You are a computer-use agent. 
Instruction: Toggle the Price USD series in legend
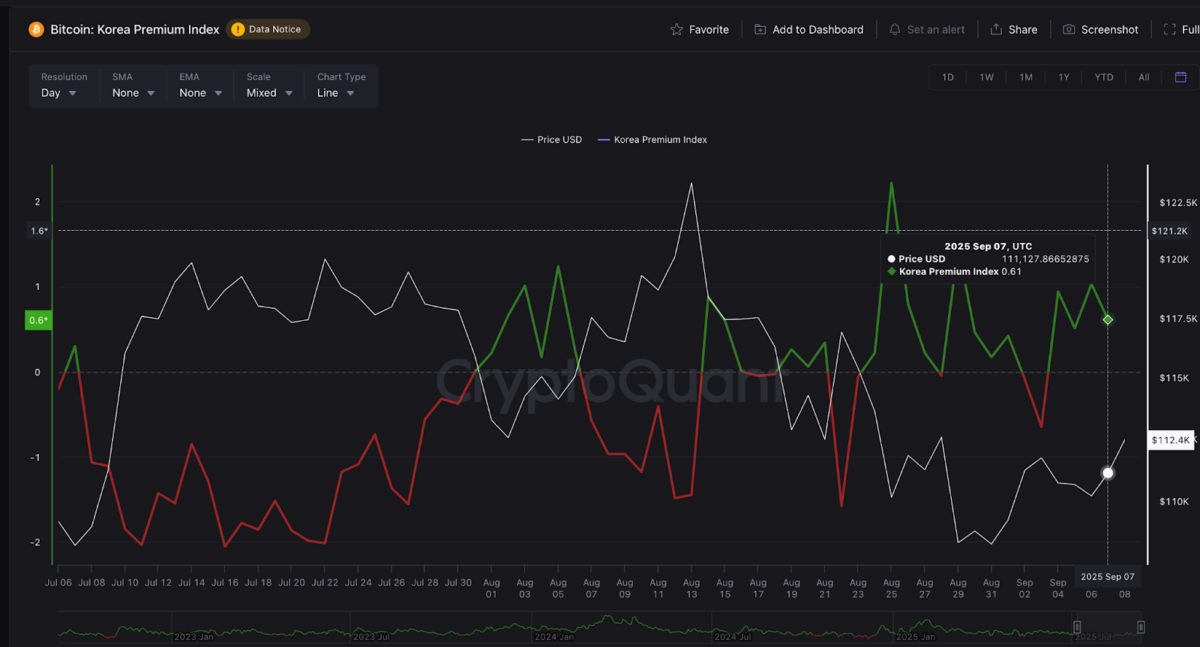click(553, 140)
